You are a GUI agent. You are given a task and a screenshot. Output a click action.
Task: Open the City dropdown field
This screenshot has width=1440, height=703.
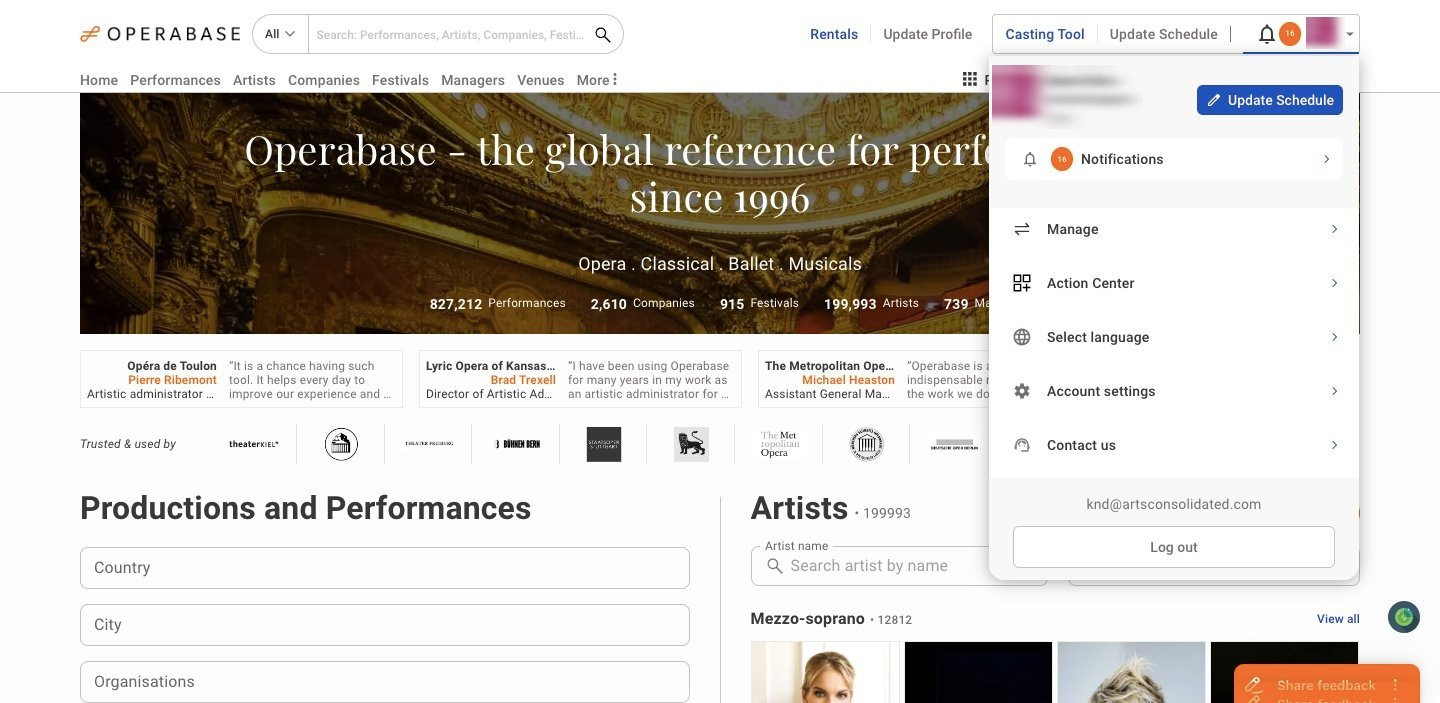[385, 624]
